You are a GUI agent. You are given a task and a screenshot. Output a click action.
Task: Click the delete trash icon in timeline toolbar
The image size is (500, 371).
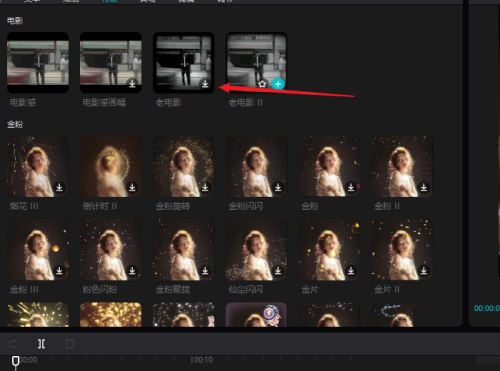(70, 344)
